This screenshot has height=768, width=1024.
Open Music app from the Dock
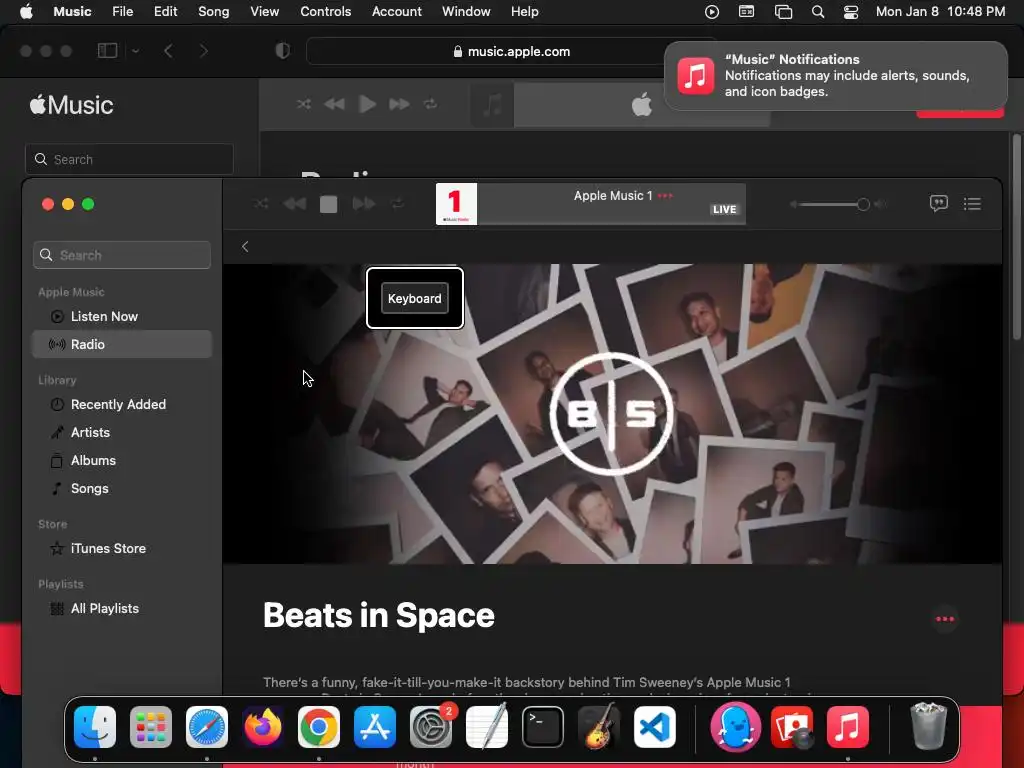click(x=848, y=727)
